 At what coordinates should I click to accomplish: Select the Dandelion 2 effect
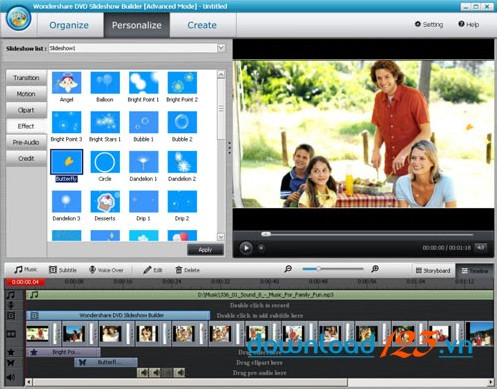tap(182, 162)
